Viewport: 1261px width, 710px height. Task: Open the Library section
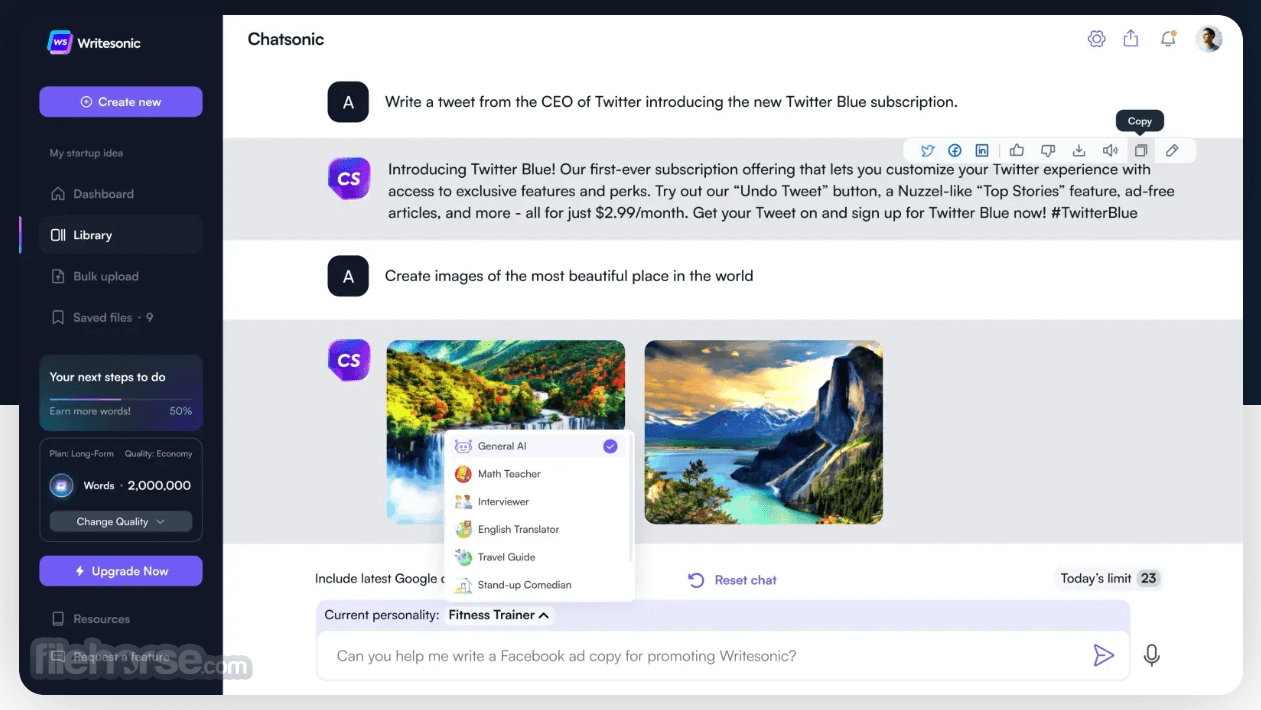[120, 235]
